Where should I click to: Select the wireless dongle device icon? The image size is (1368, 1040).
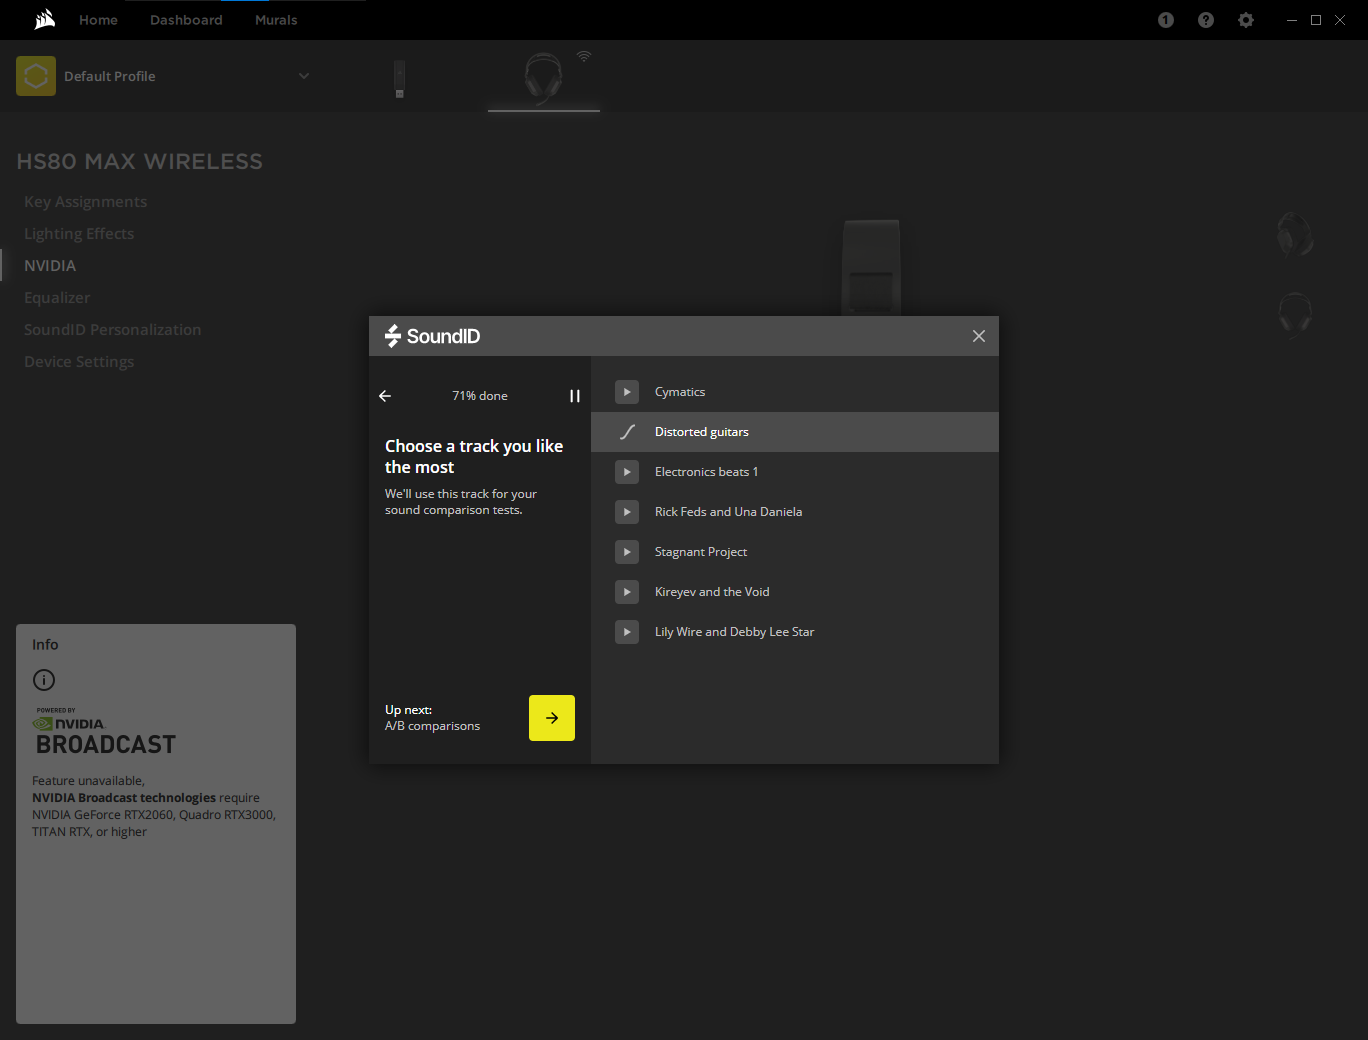pos(399,79)
